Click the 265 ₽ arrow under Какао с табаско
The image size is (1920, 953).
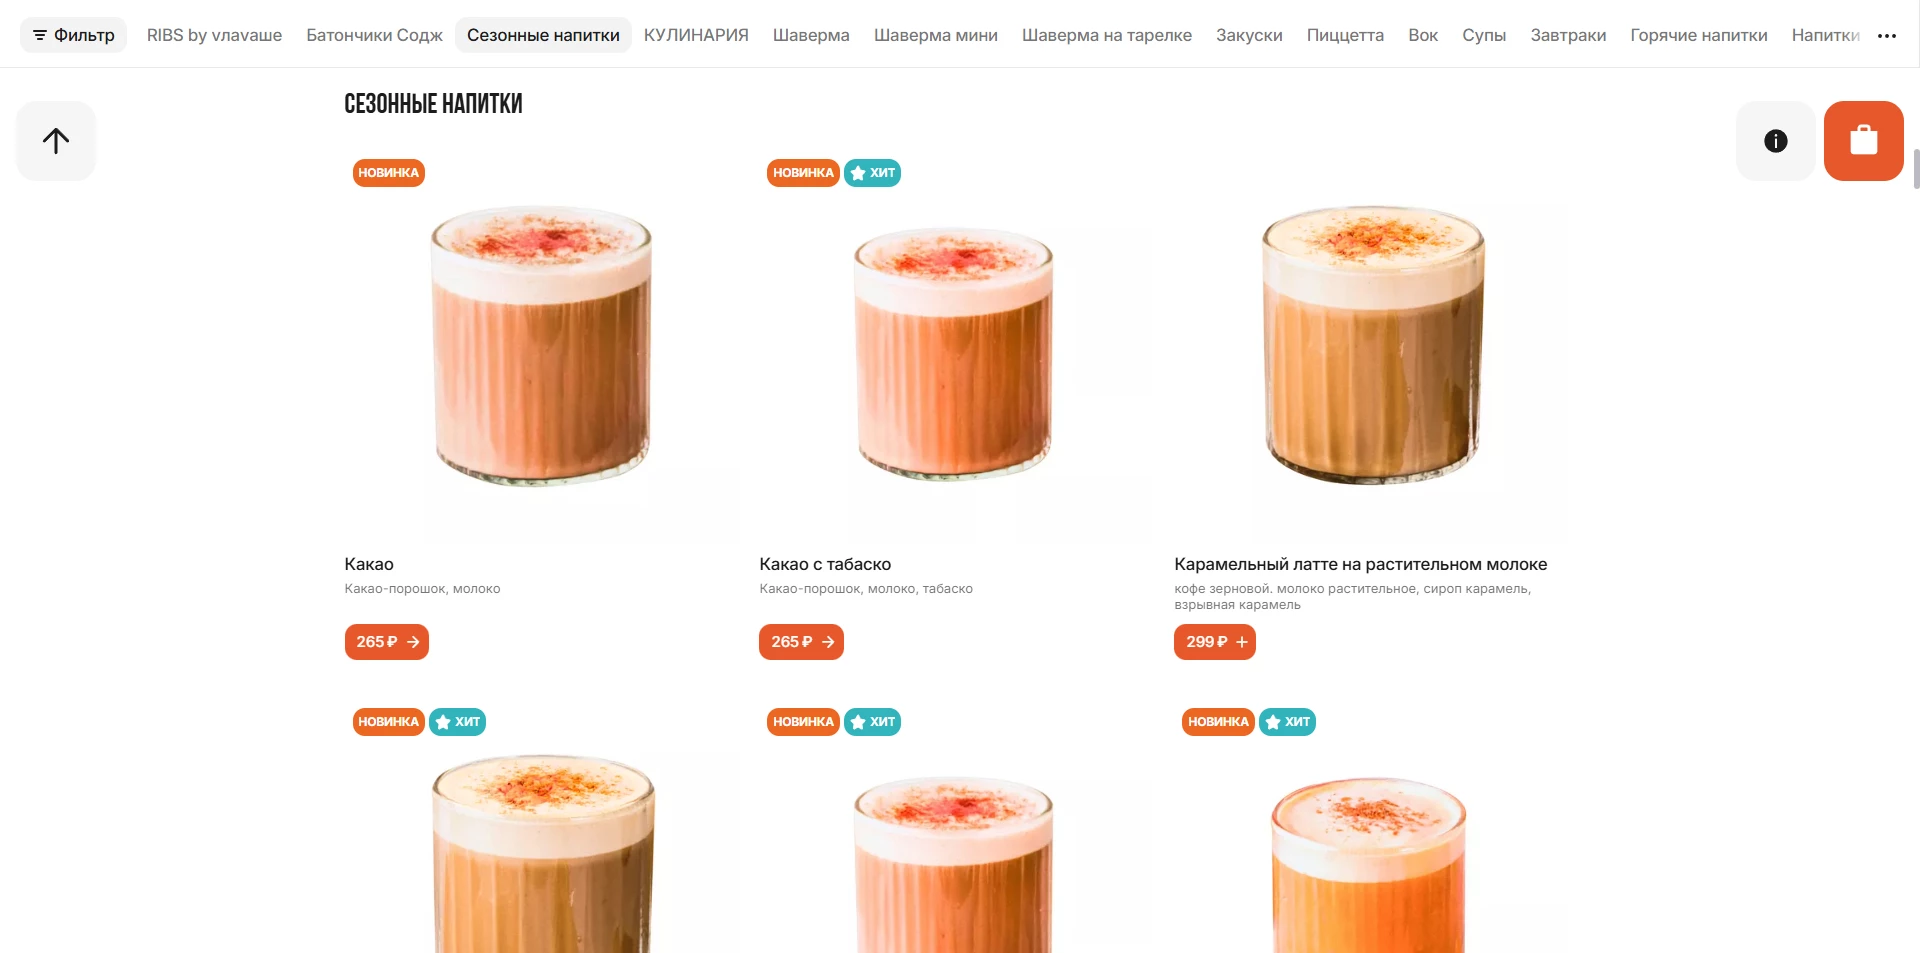click(801, 642)
